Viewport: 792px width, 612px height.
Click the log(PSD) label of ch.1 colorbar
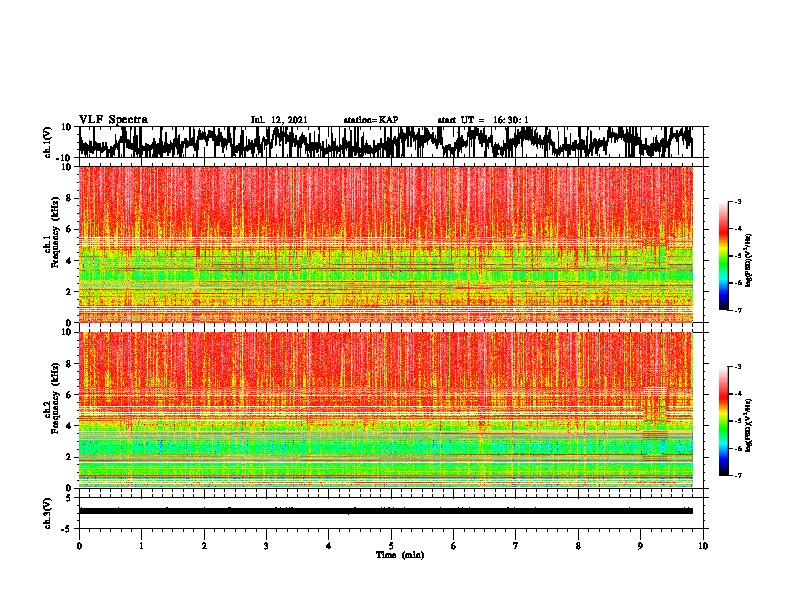pyautogui.click(x=748, y=260)
